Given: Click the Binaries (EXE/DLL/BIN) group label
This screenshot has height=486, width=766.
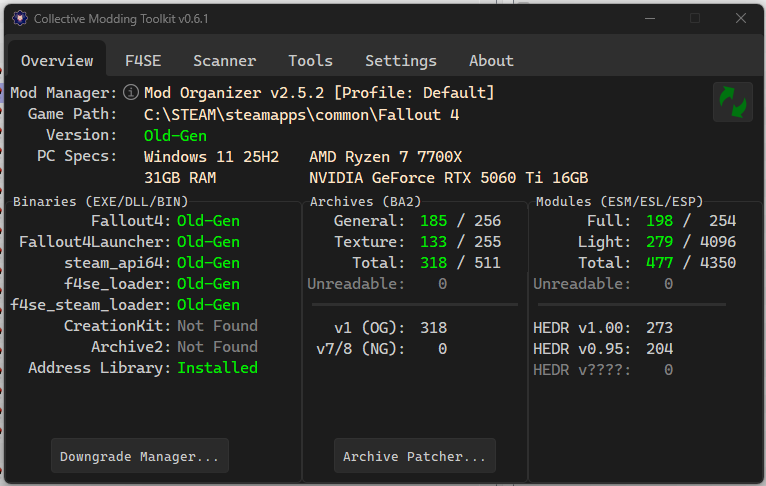Looking at the screenshot, I should 101,201.
